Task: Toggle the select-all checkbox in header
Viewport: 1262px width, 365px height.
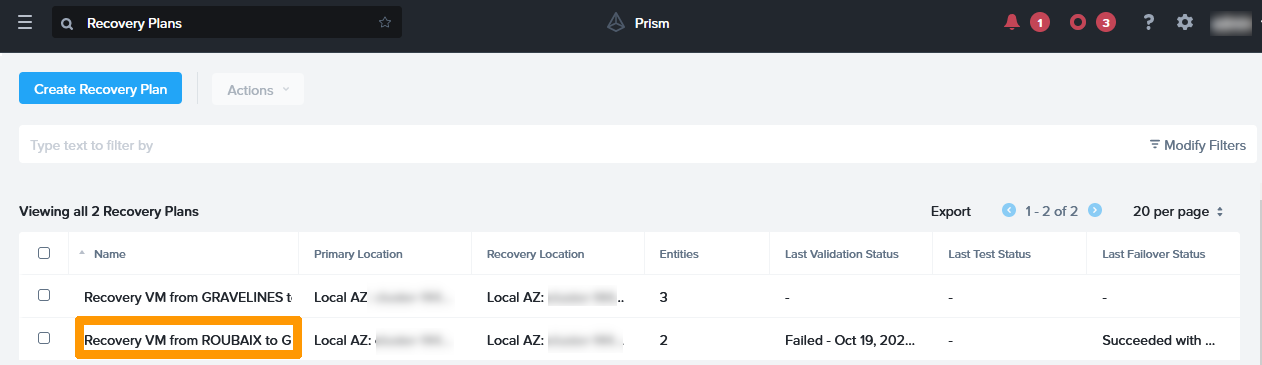Action: click(x=44, y=253)
